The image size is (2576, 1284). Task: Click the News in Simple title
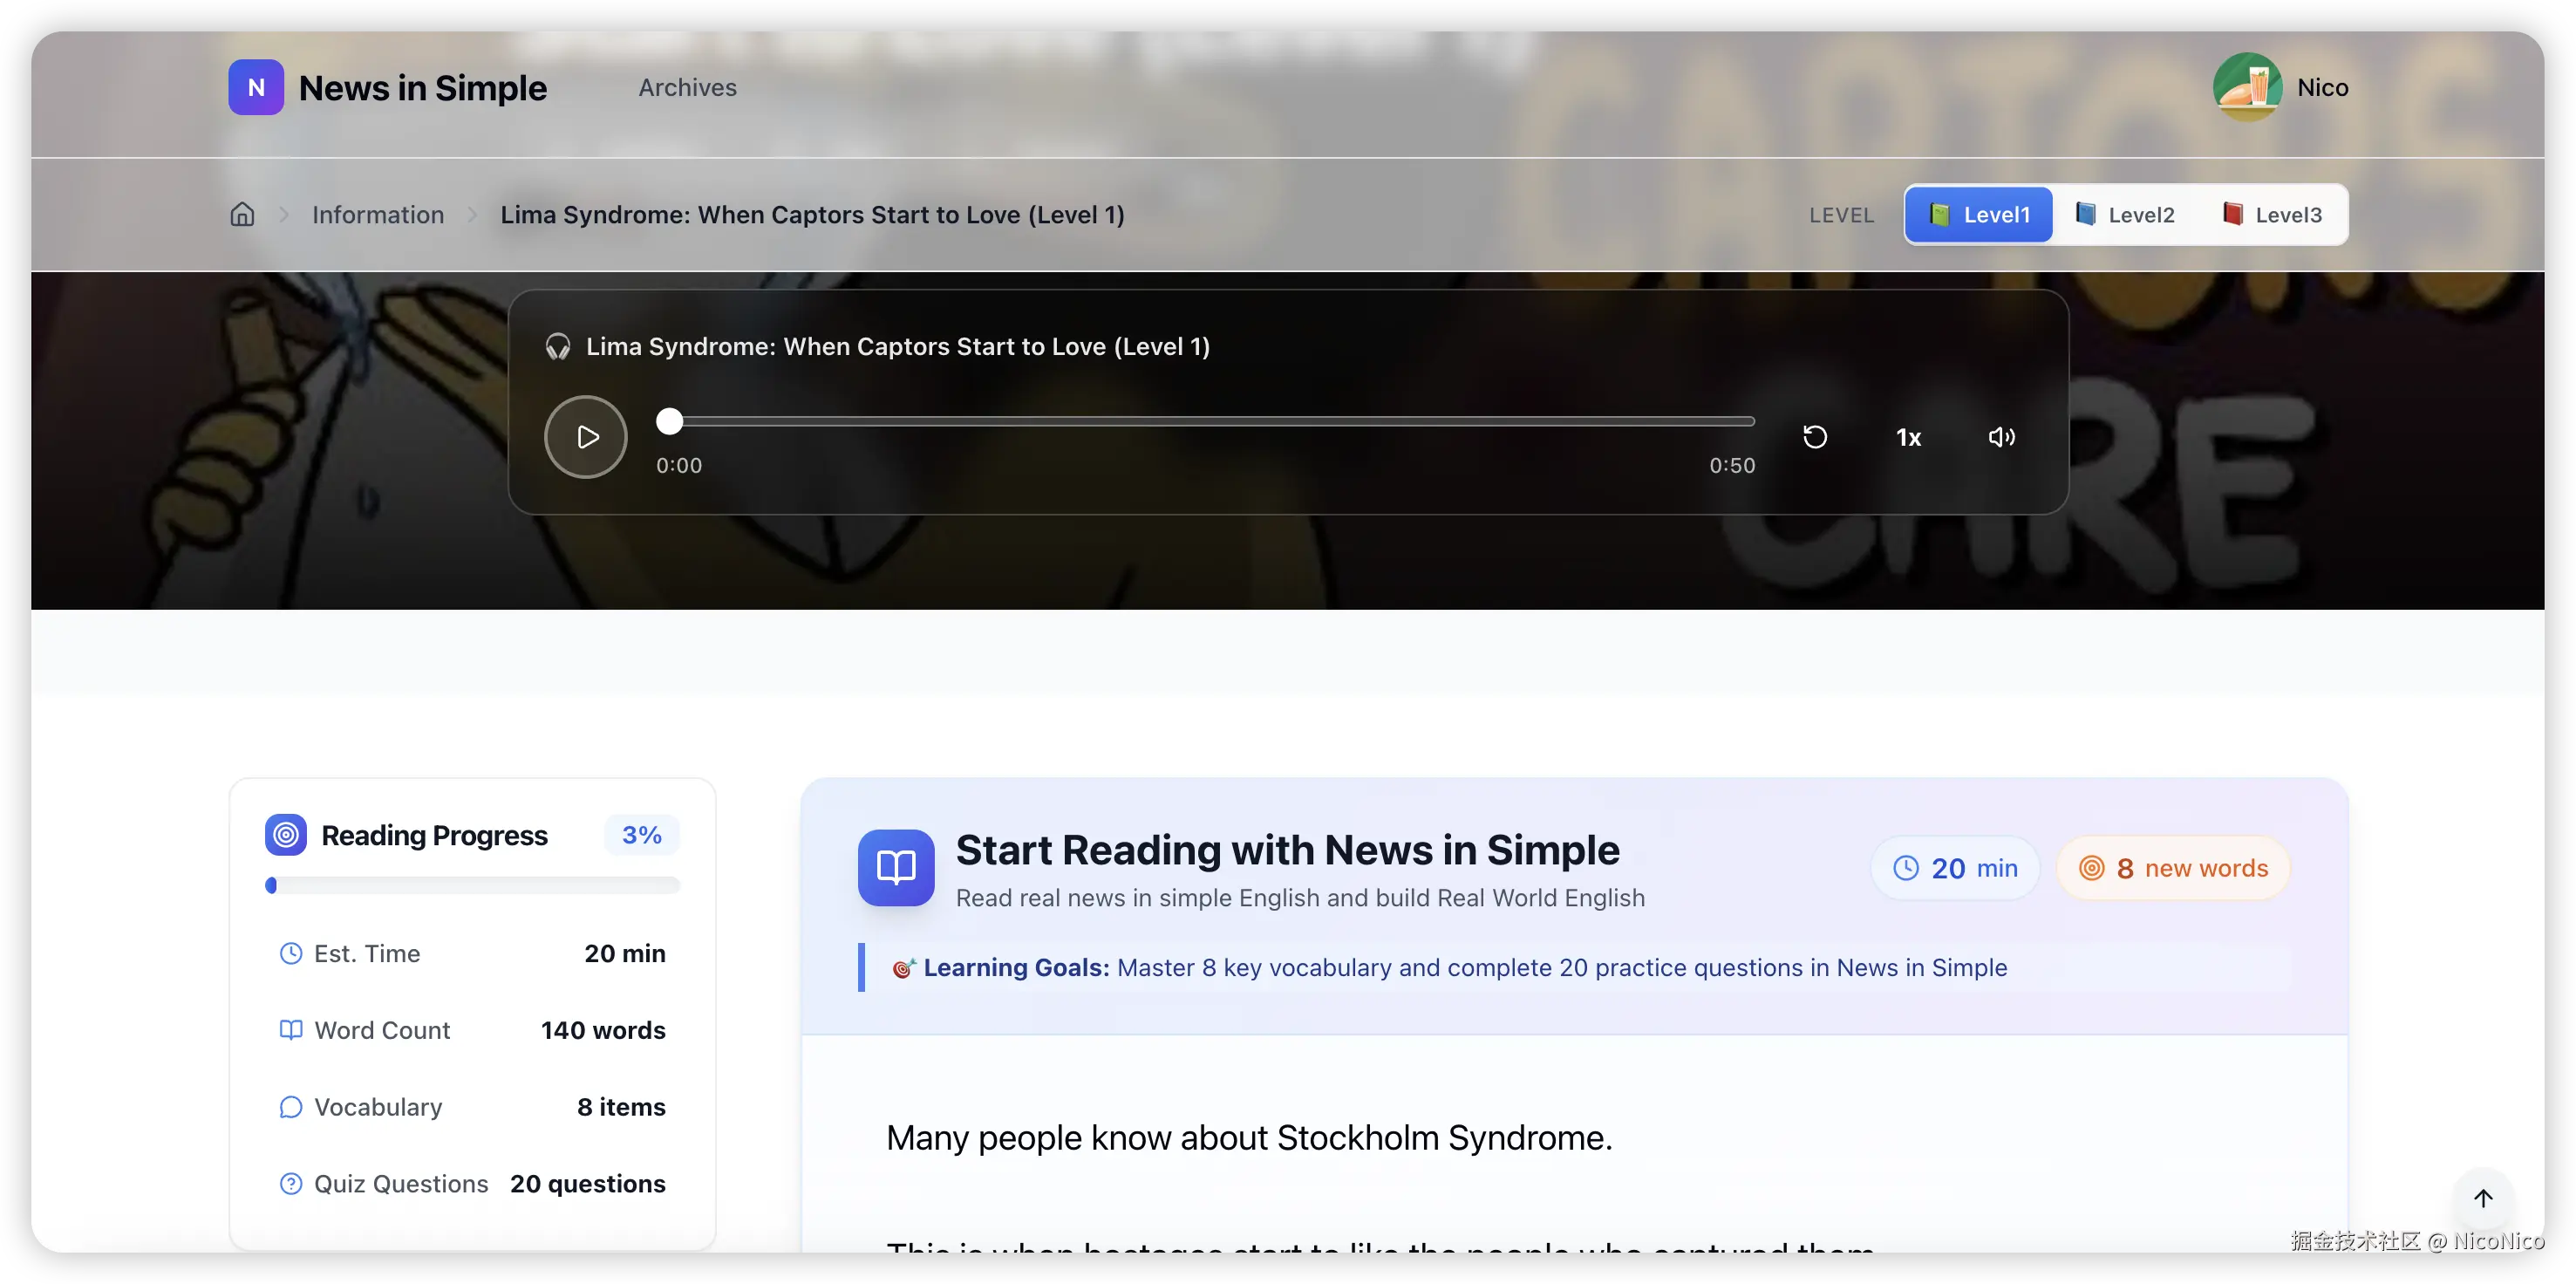[422, 88]
